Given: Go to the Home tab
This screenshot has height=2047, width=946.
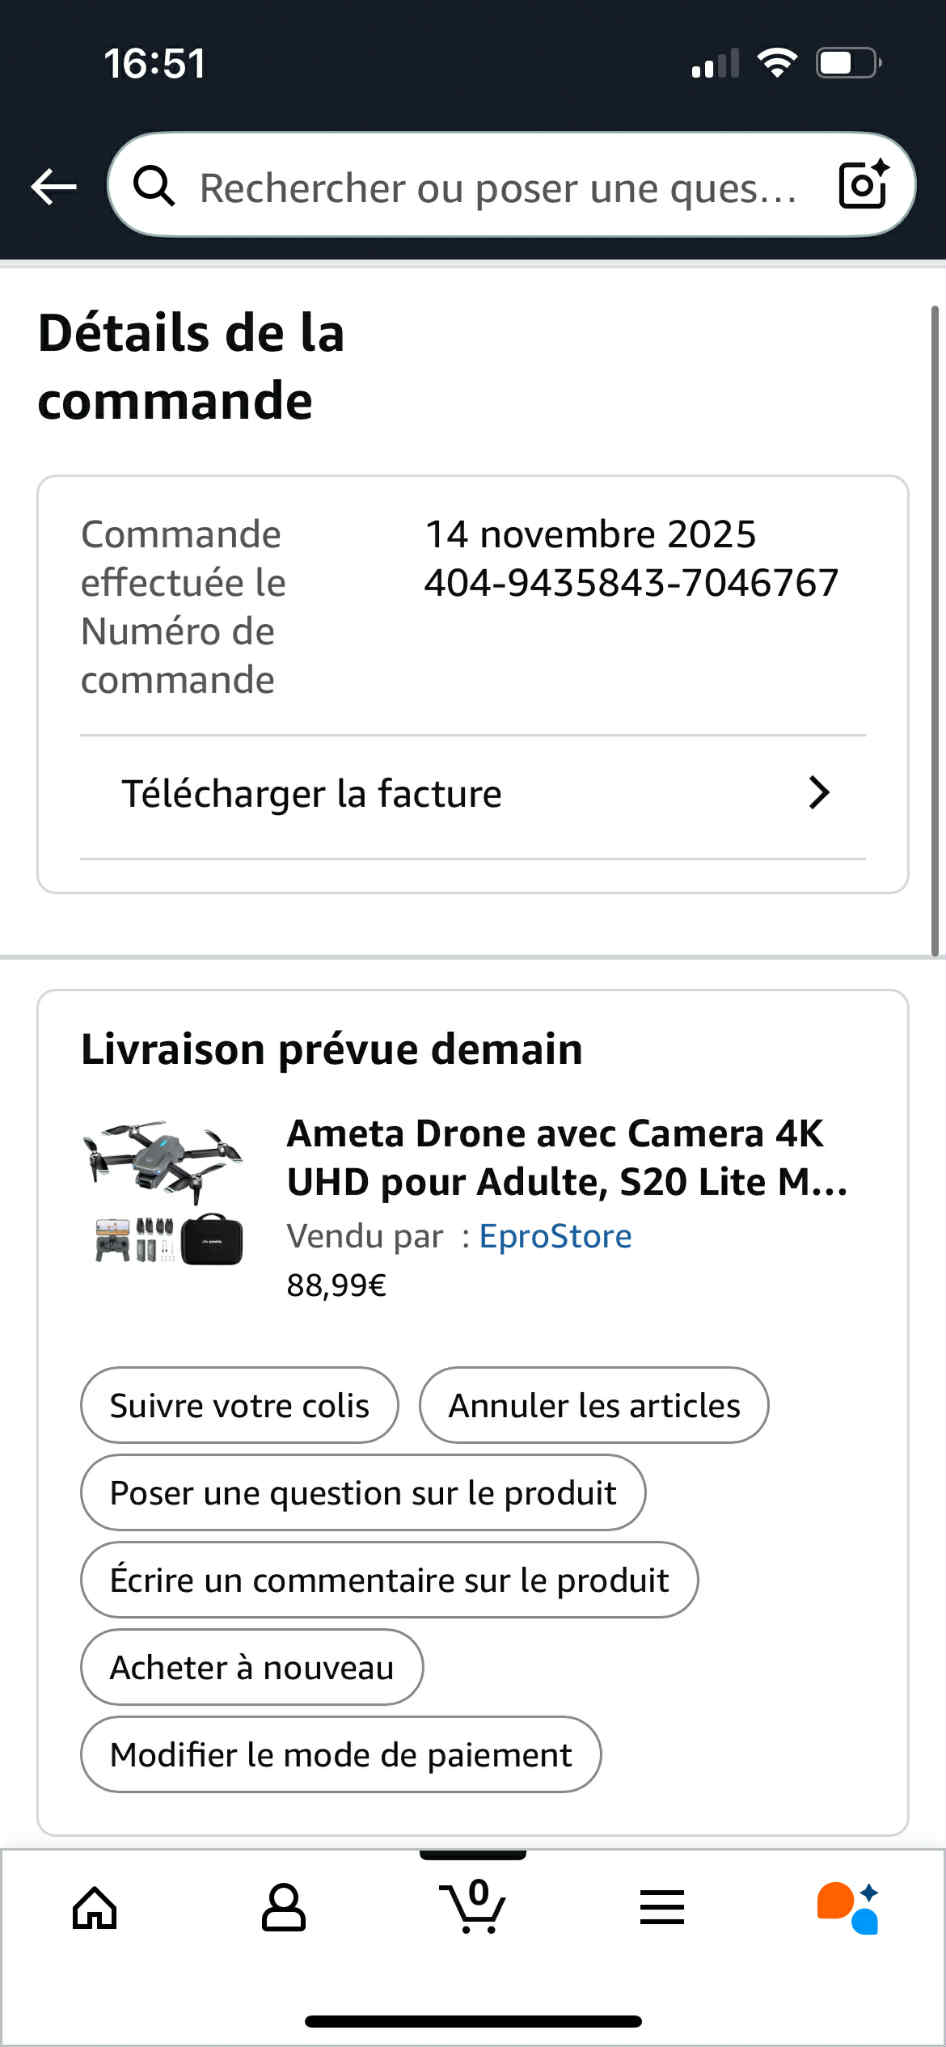Looking at the screenshot, I should 95,1908.
